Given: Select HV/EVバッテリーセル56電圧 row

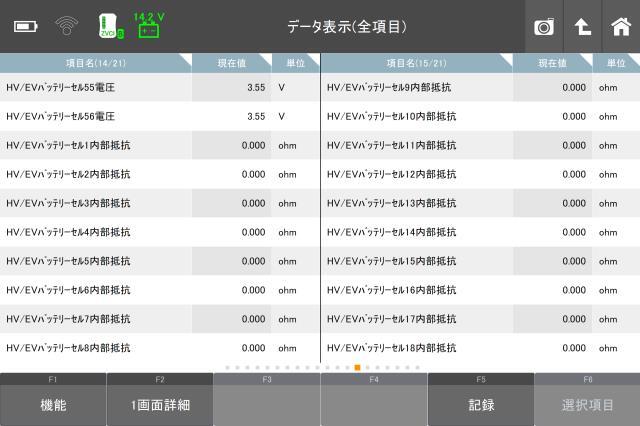Looking at the screenshot, I should click(160, 116).
